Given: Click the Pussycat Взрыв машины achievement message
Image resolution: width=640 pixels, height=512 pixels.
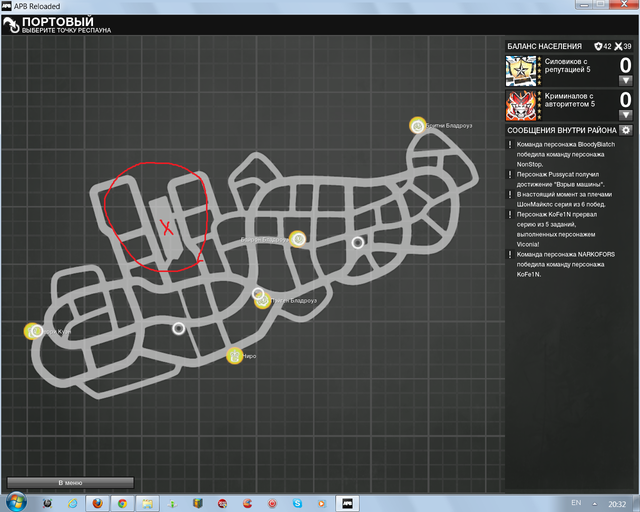Looking at the screenshot, I should tap(561, 179).
